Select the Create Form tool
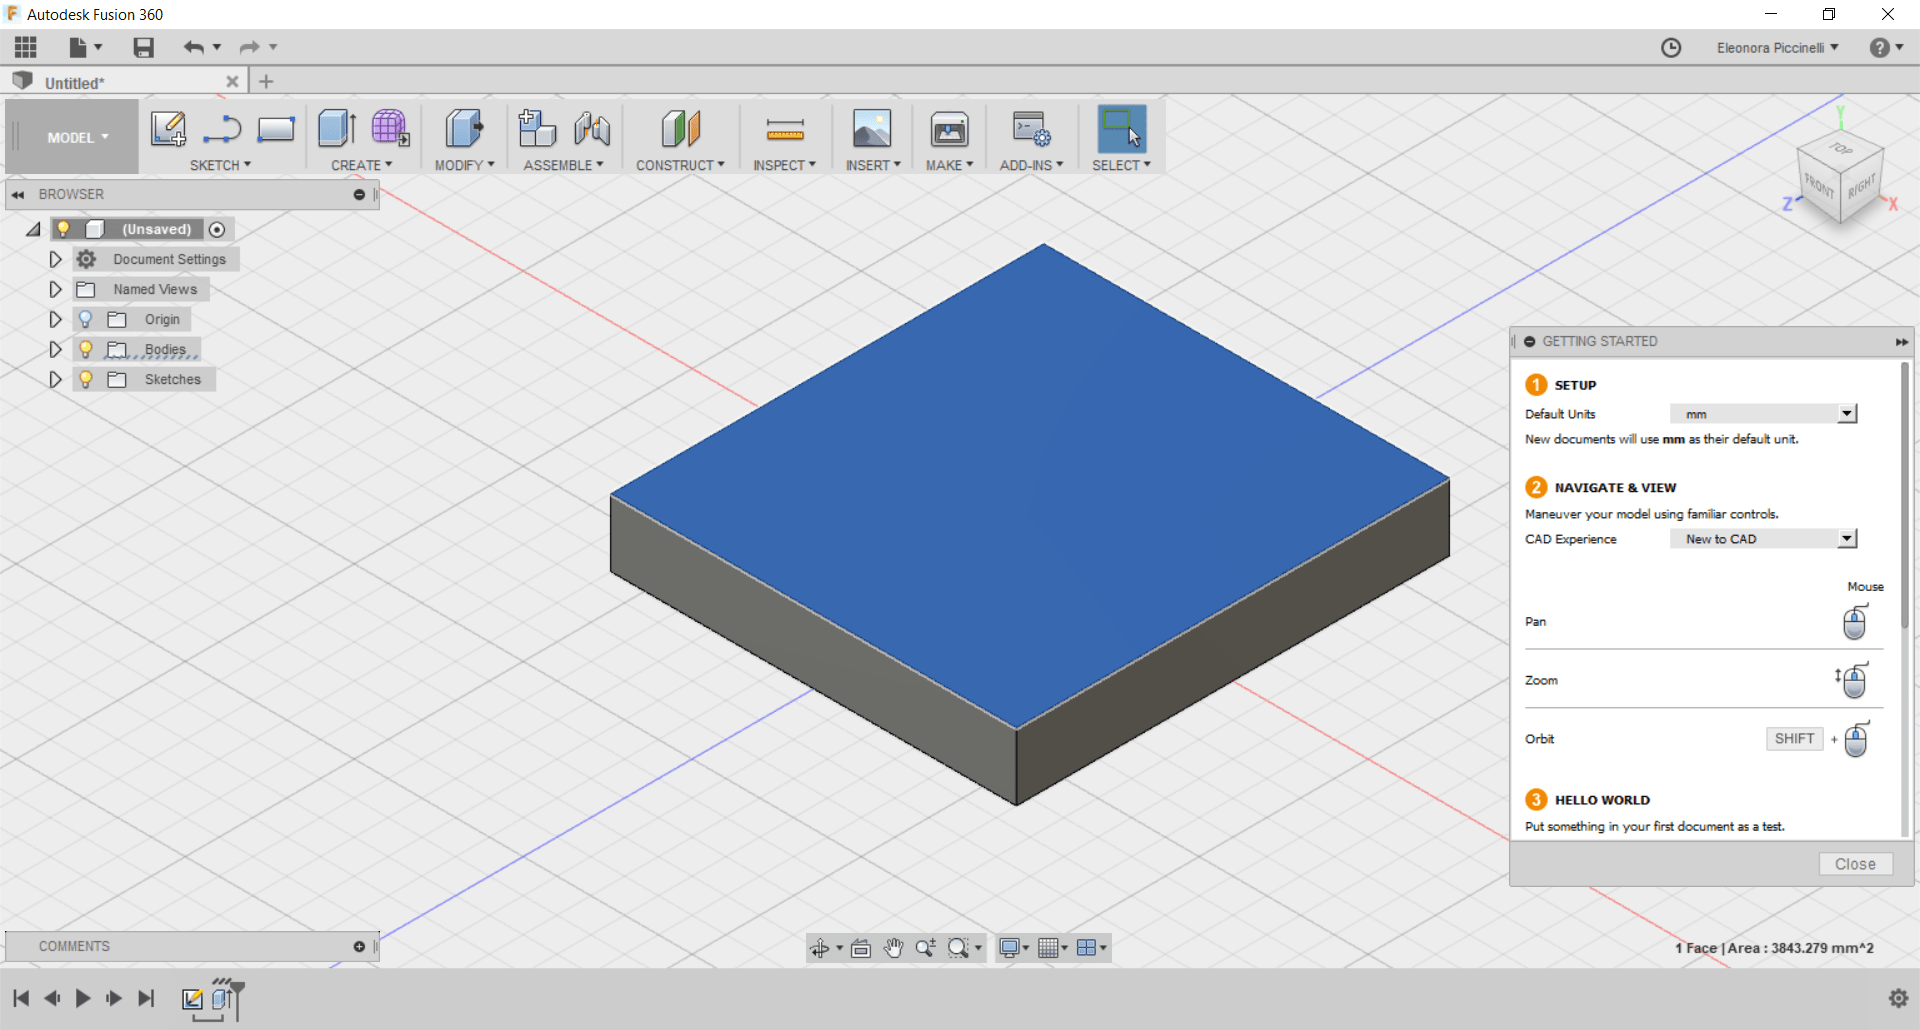The height and width of the screenshot is (1030, 1920). 390,129
